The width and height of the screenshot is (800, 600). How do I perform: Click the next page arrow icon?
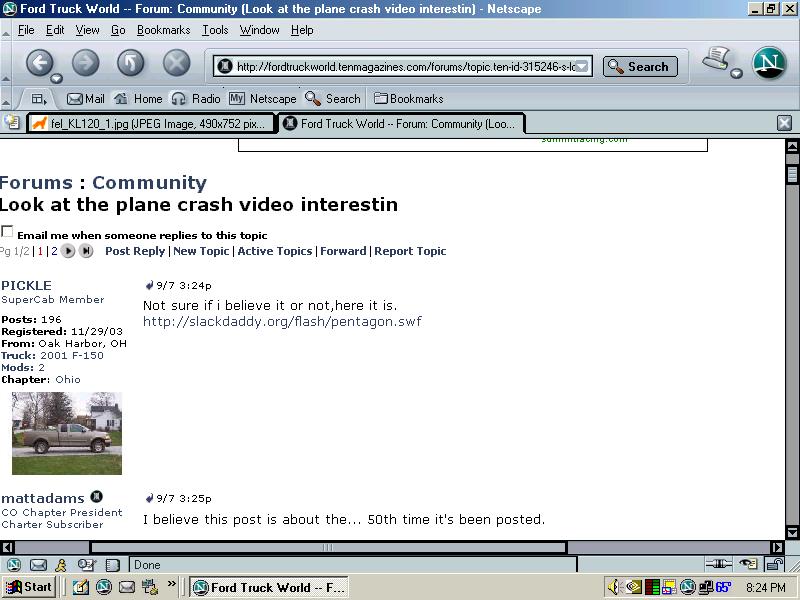(x=68, y=251)
